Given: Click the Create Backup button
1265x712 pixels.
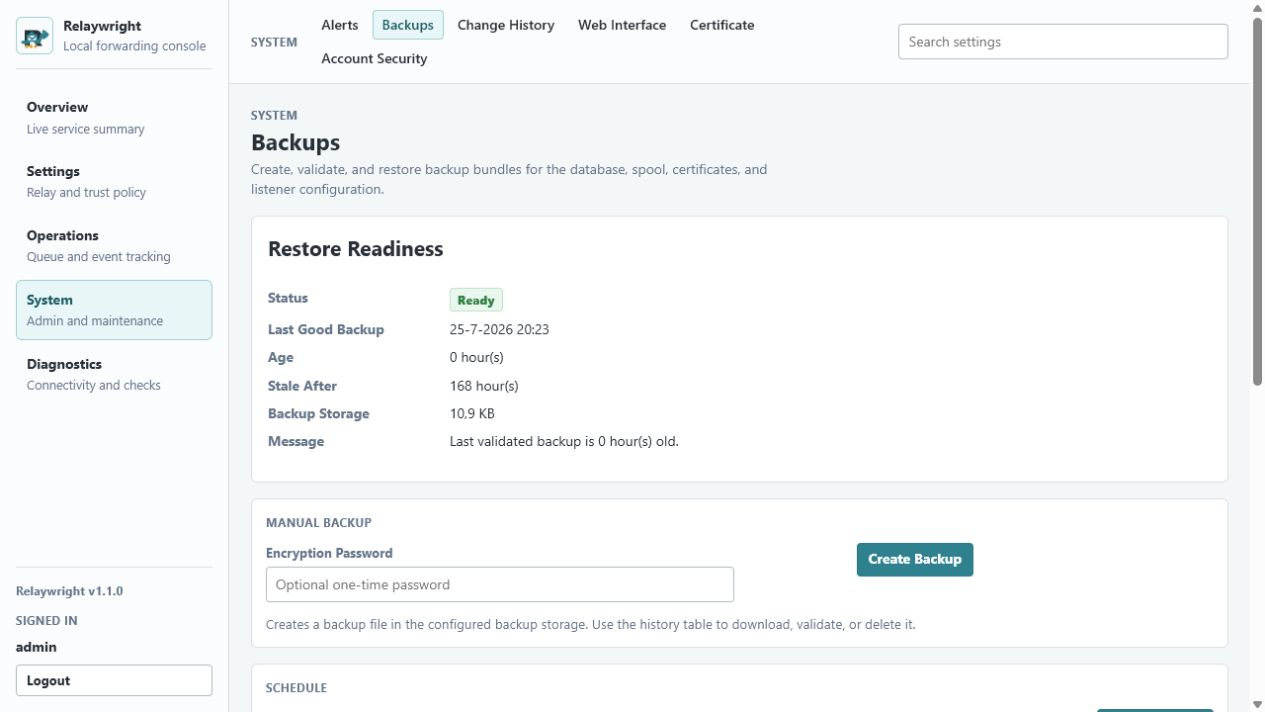Looking at the screenshot, I should pyautogui.click(x=915, y=560).
